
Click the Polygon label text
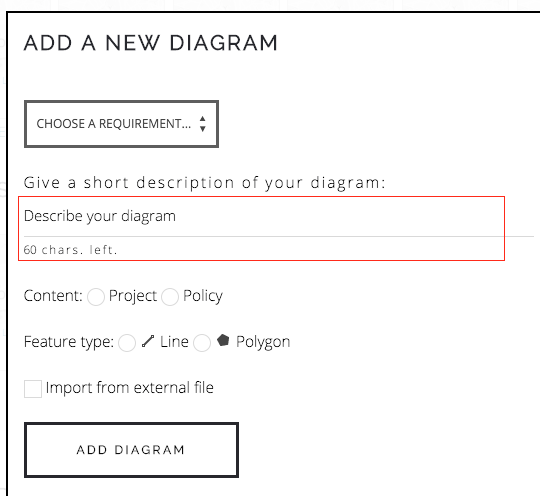pos(263,342)
